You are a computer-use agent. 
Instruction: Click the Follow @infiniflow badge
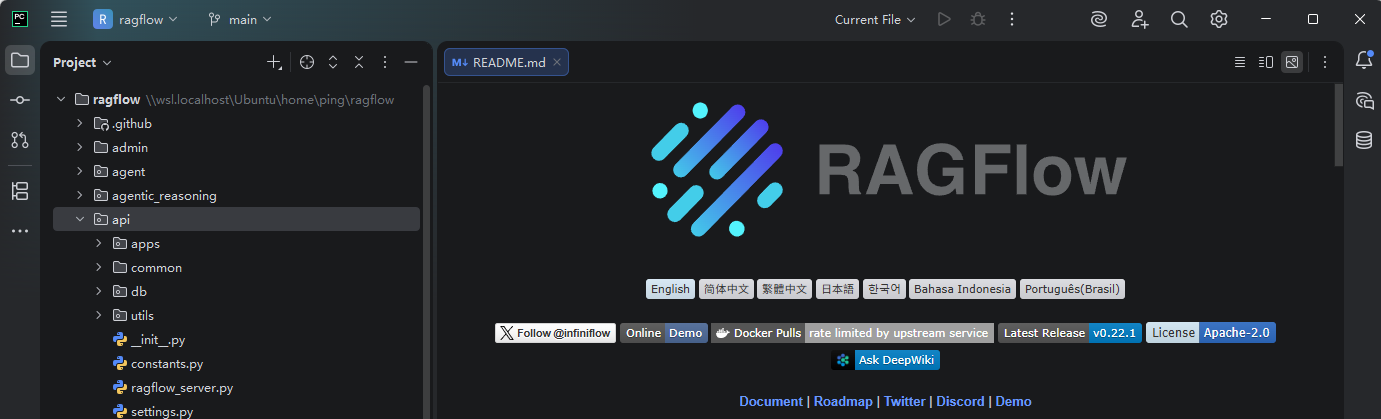(x=556, y=333)
